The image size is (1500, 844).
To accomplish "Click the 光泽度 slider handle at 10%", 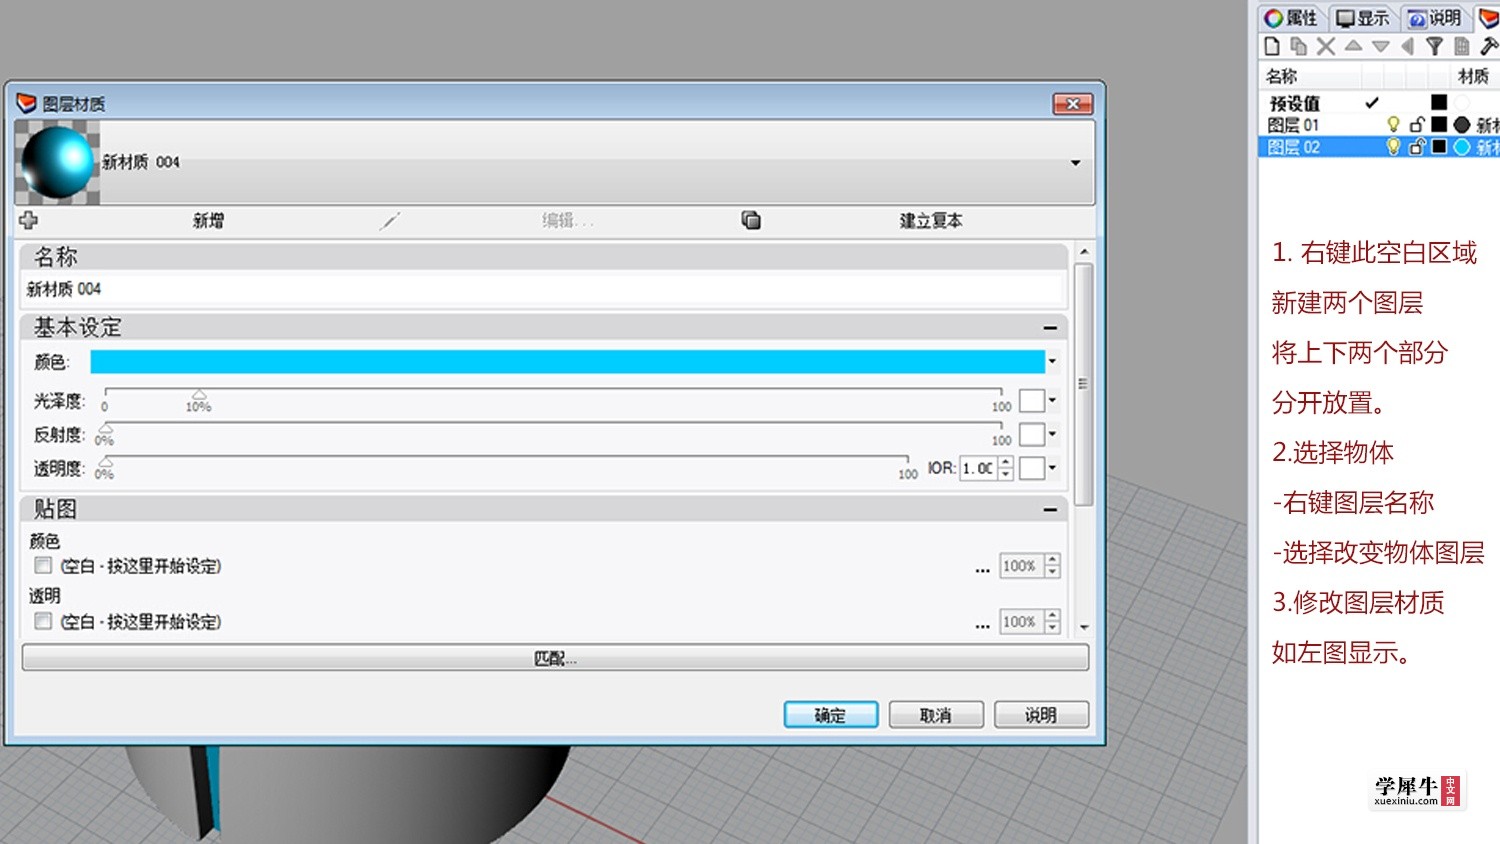I will [x=199, y=396].
